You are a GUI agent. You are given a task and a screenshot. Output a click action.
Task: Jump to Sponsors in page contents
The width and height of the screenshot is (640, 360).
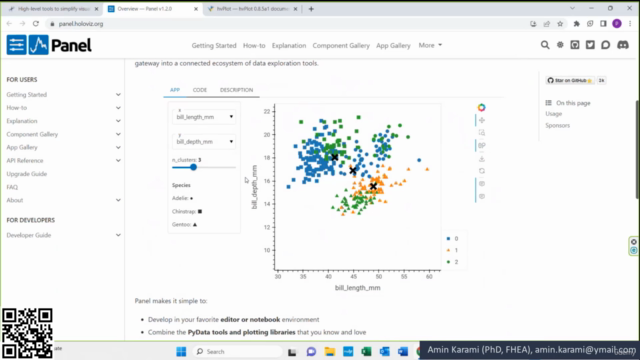pos(557,125)
